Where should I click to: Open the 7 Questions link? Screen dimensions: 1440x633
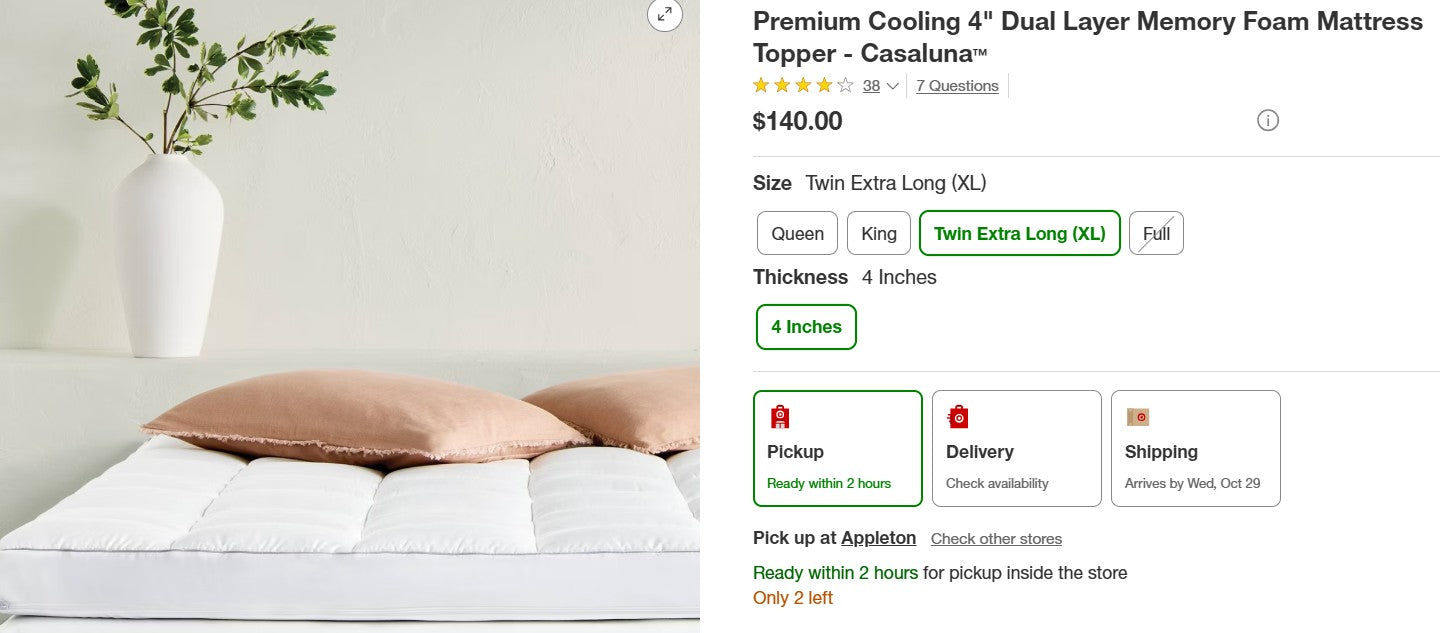957,86
